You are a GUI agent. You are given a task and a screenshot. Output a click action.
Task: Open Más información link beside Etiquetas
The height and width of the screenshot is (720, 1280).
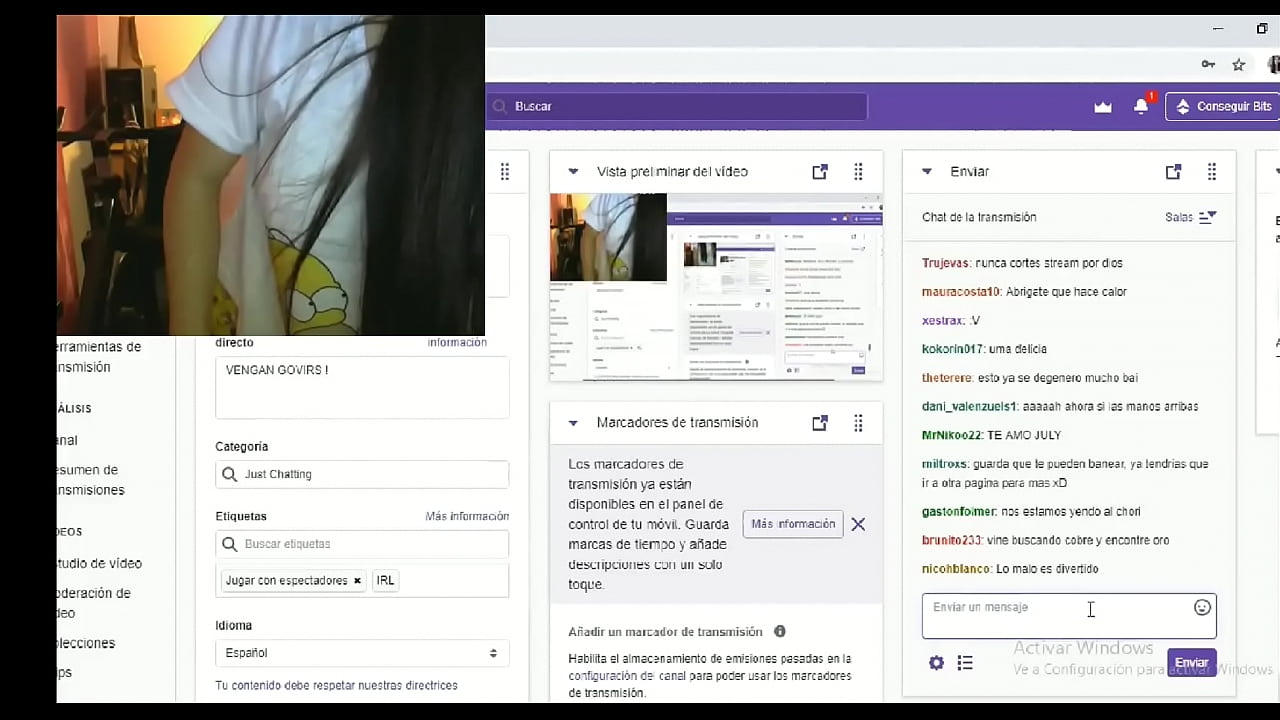[x=467, y=517]
